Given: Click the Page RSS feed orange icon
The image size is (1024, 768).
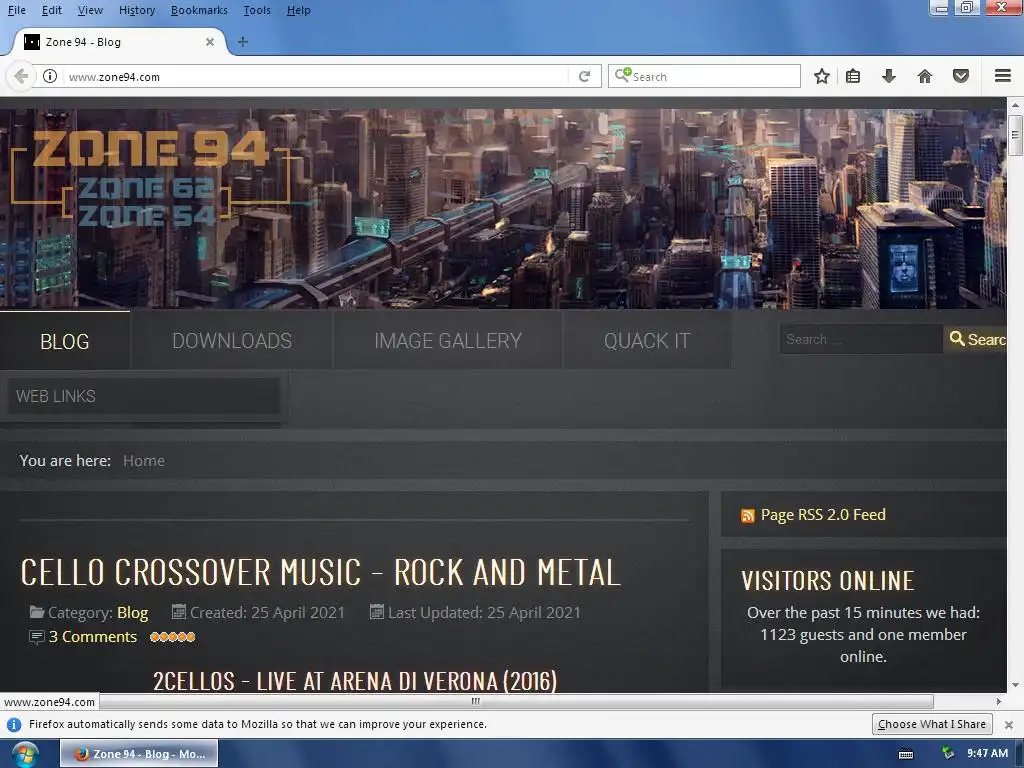Looking at the screenshot, I should pos(748,516).
